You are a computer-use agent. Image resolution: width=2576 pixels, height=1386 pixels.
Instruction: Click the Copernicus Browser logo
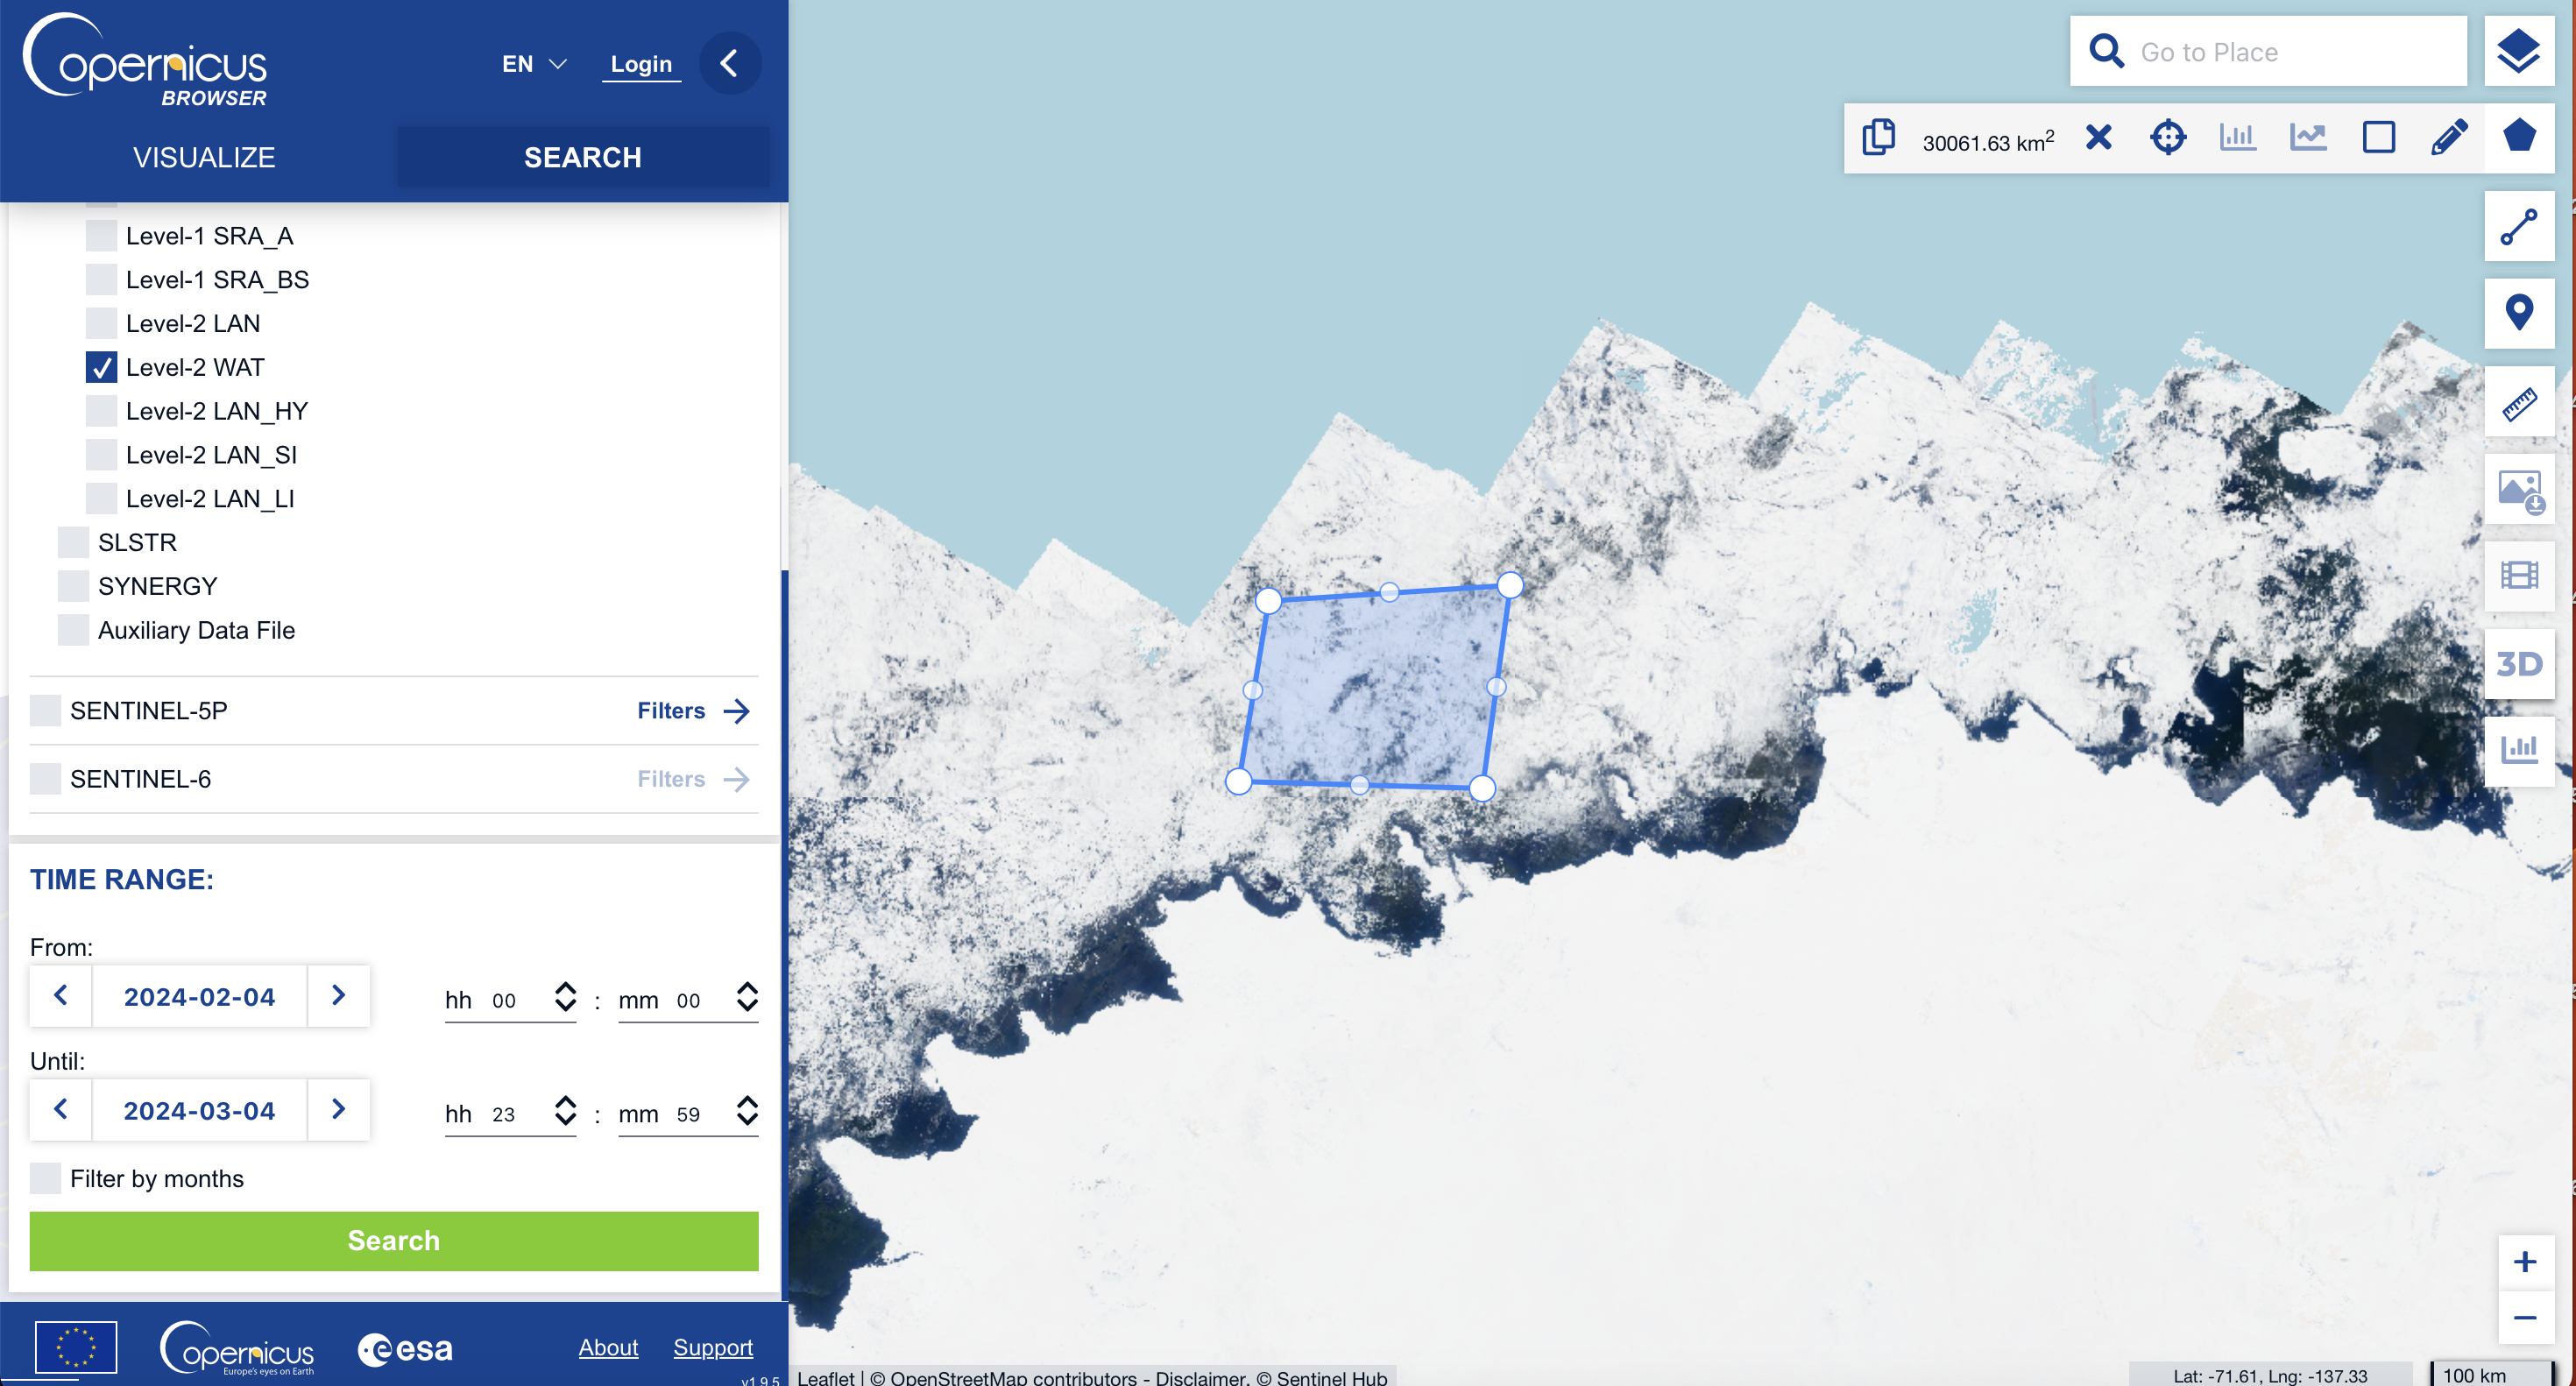(145, 60)
